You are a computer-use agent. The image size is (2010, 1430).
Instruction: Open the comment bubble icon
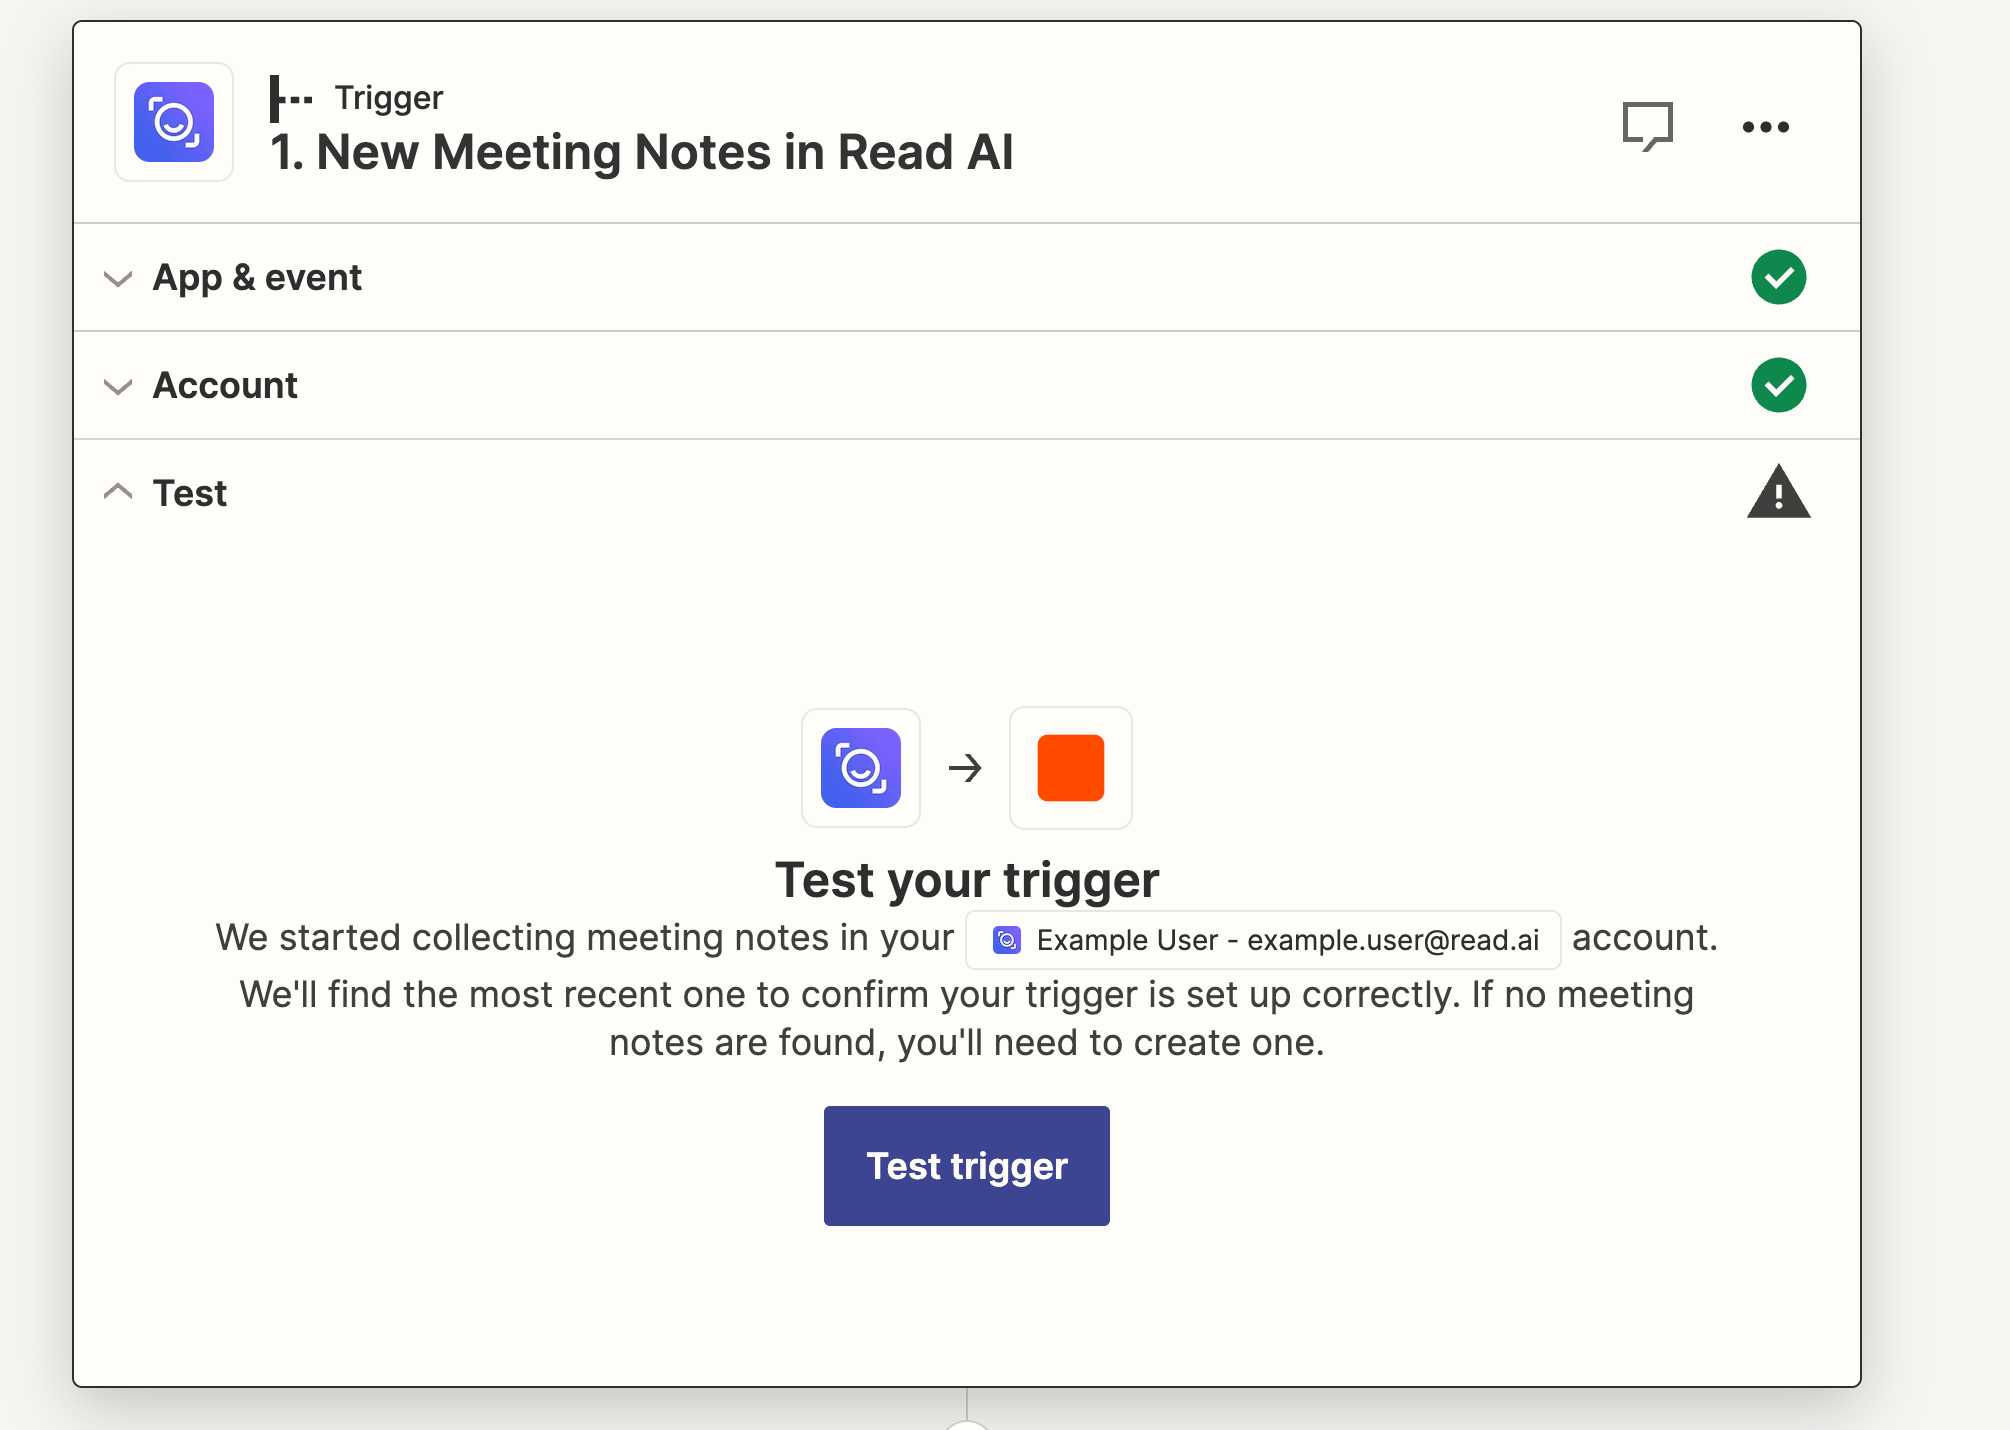1647,127
